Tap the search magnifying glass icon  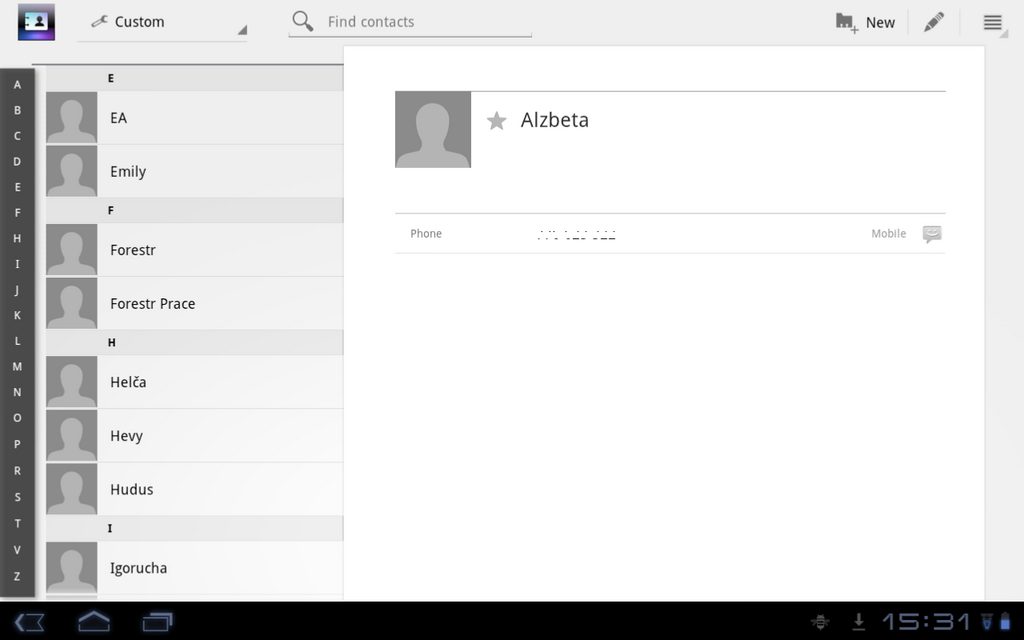pos(302,21)
